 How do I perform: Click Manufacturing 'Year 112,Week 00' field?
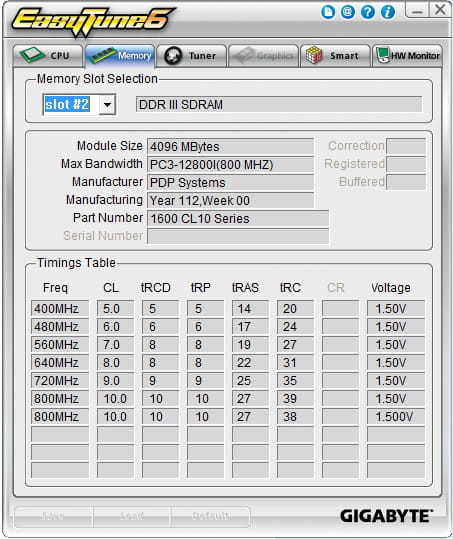coord(230,201)
